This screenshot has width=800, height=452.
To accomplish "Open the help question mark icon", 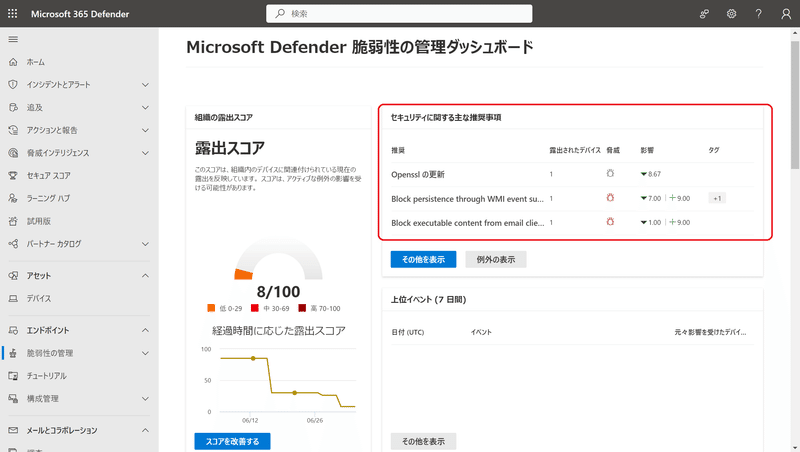I will 759,14.
